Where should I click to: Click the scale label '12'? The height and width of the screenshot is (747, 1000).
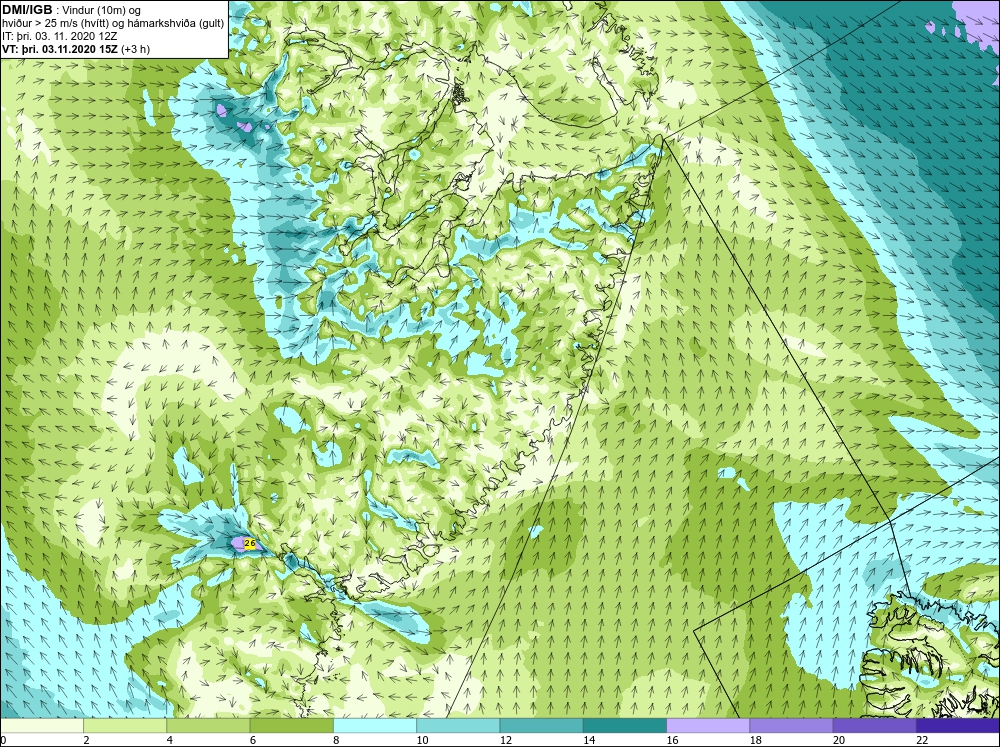pyautogui.click(x=505, y=740)
